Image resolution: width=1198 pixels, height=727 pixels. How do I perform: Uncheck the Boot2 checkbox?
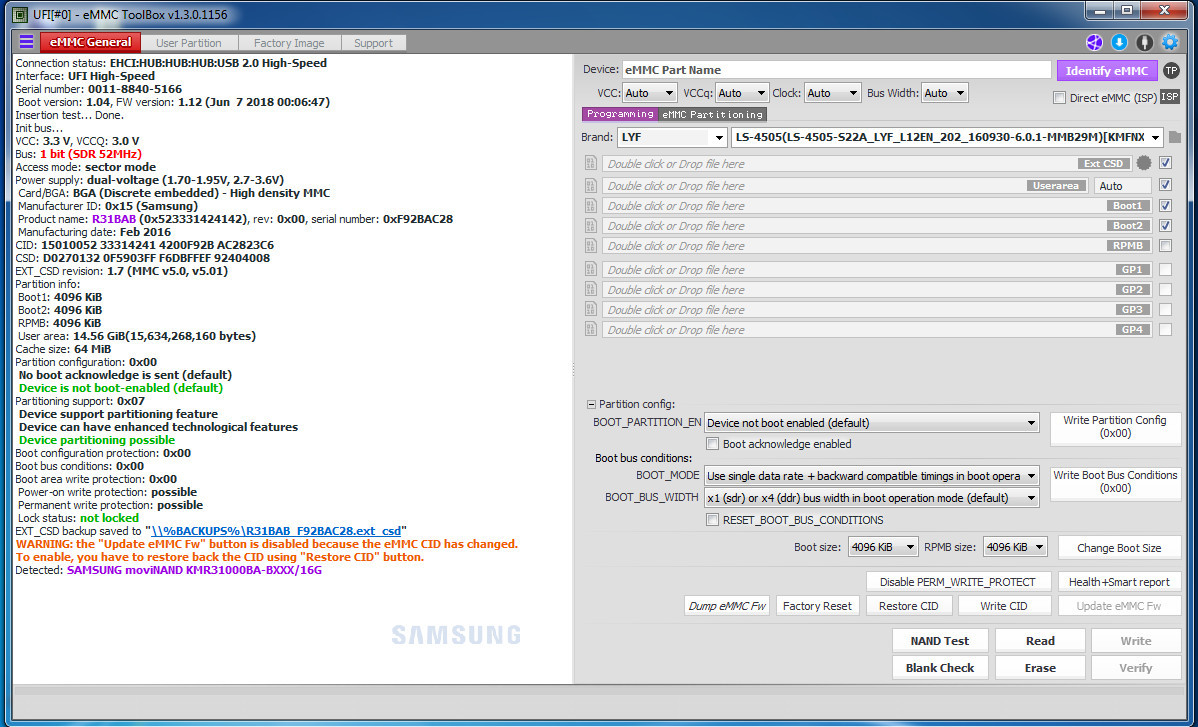coord(1165,225)
